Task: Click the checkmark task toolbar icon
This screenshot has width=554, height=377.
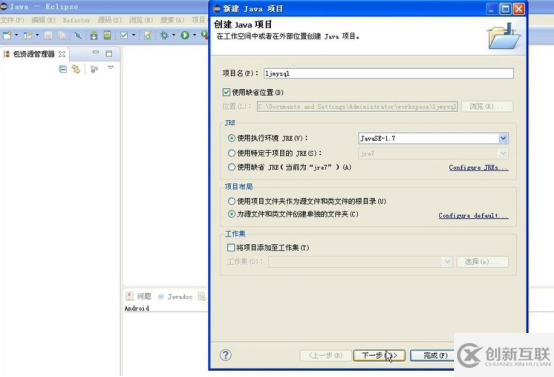Action: pyautogui.click(x=124, y=35)
